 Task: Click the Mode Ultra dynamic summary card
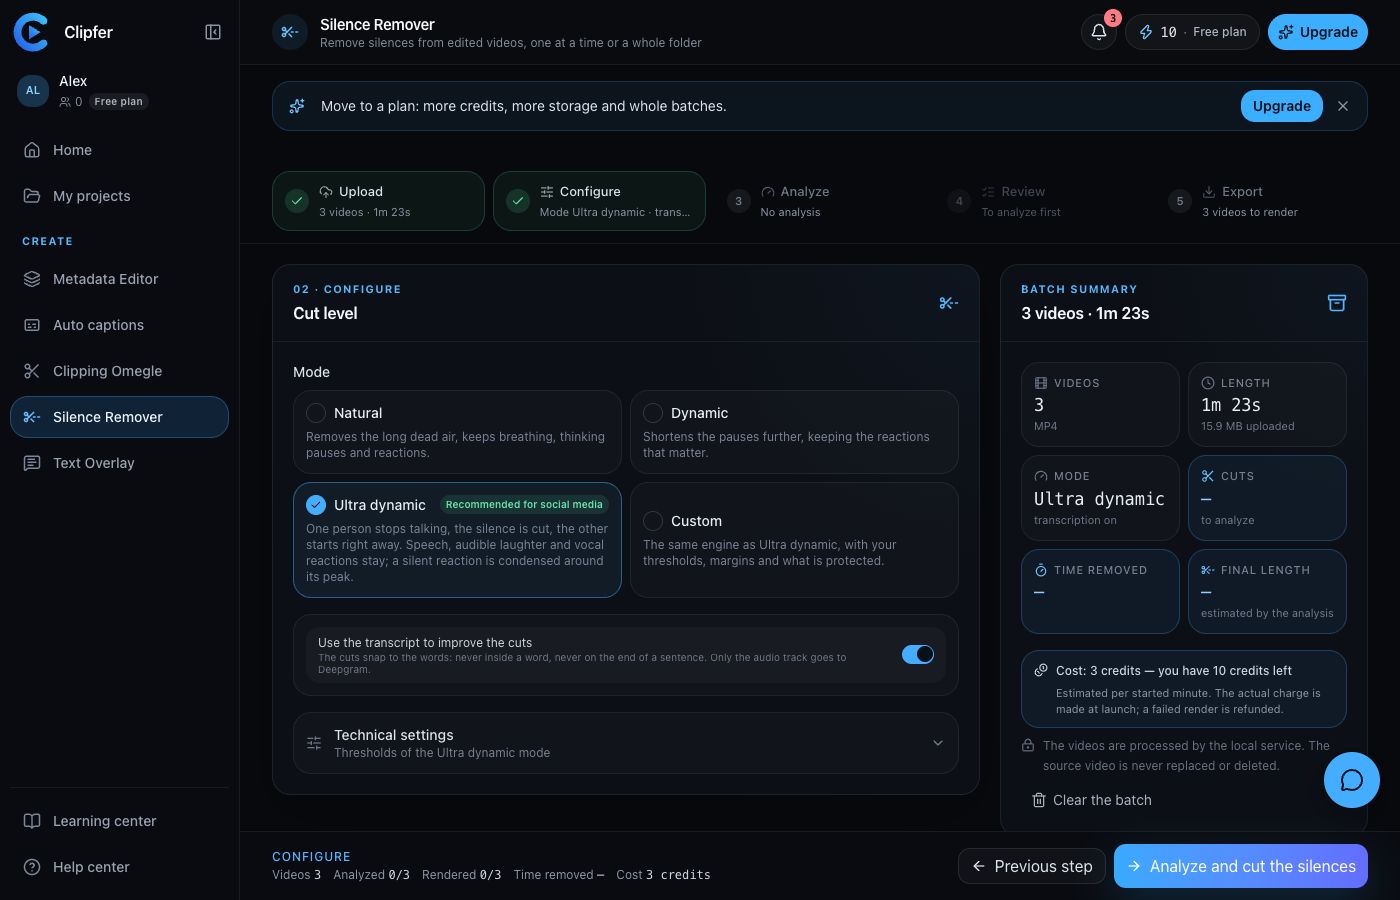1100,498
